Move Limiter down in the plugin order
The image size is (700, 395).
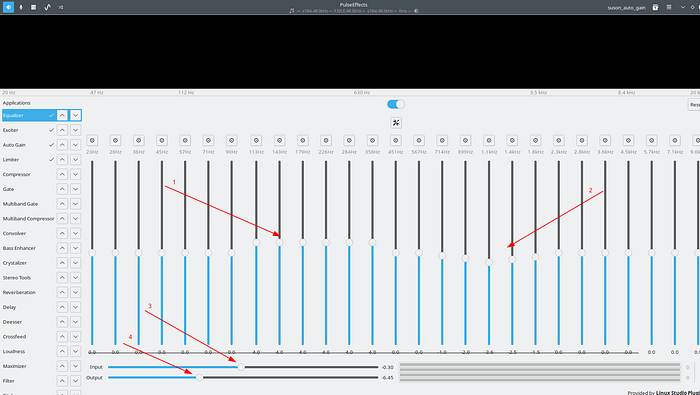[x=75, y=159]
